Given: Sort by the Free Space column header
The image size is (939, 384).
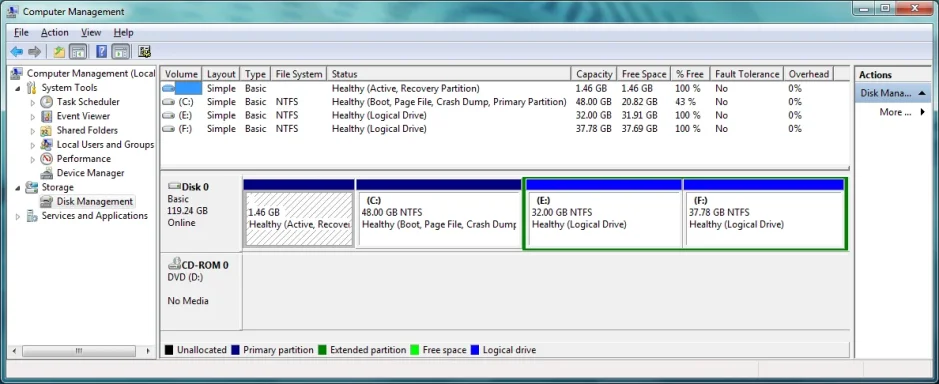Looking at the screenshot, I should [644, 74].
